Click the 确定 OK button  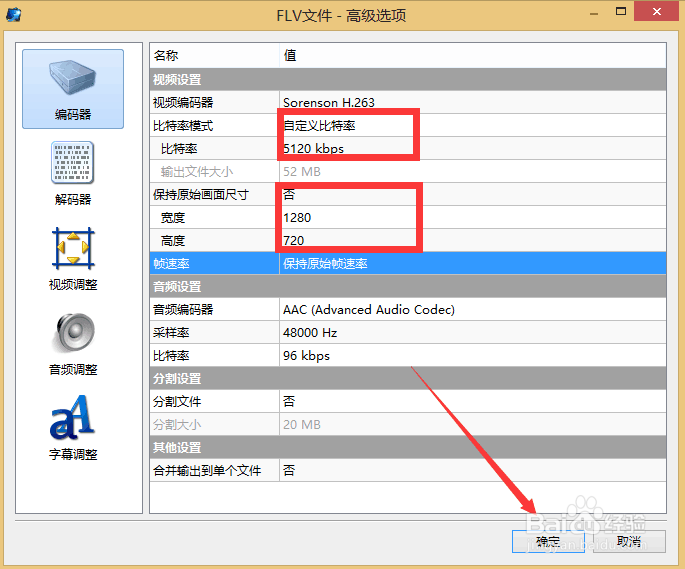pyautogui.click(x=548, y=541)
